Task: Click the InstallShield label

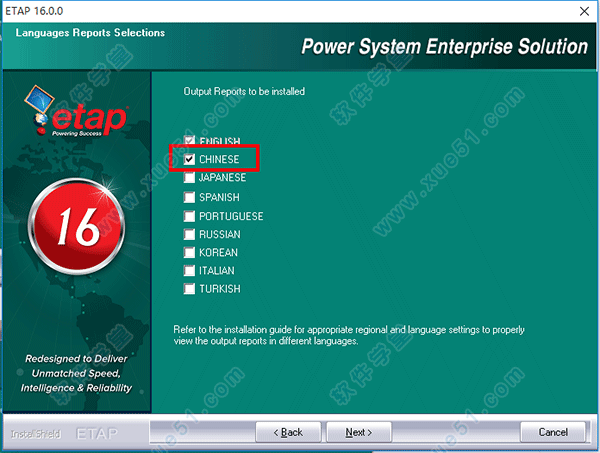Action: click(x=36, y=434)
